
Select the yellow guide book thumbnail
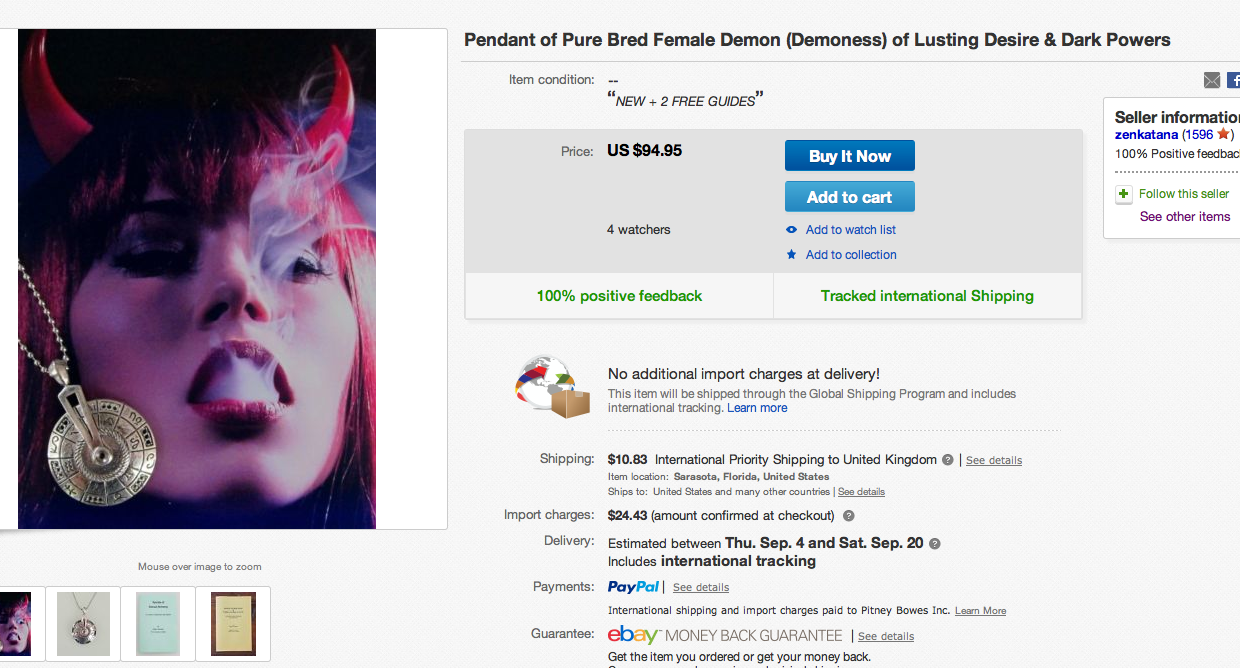click(233, 624)
